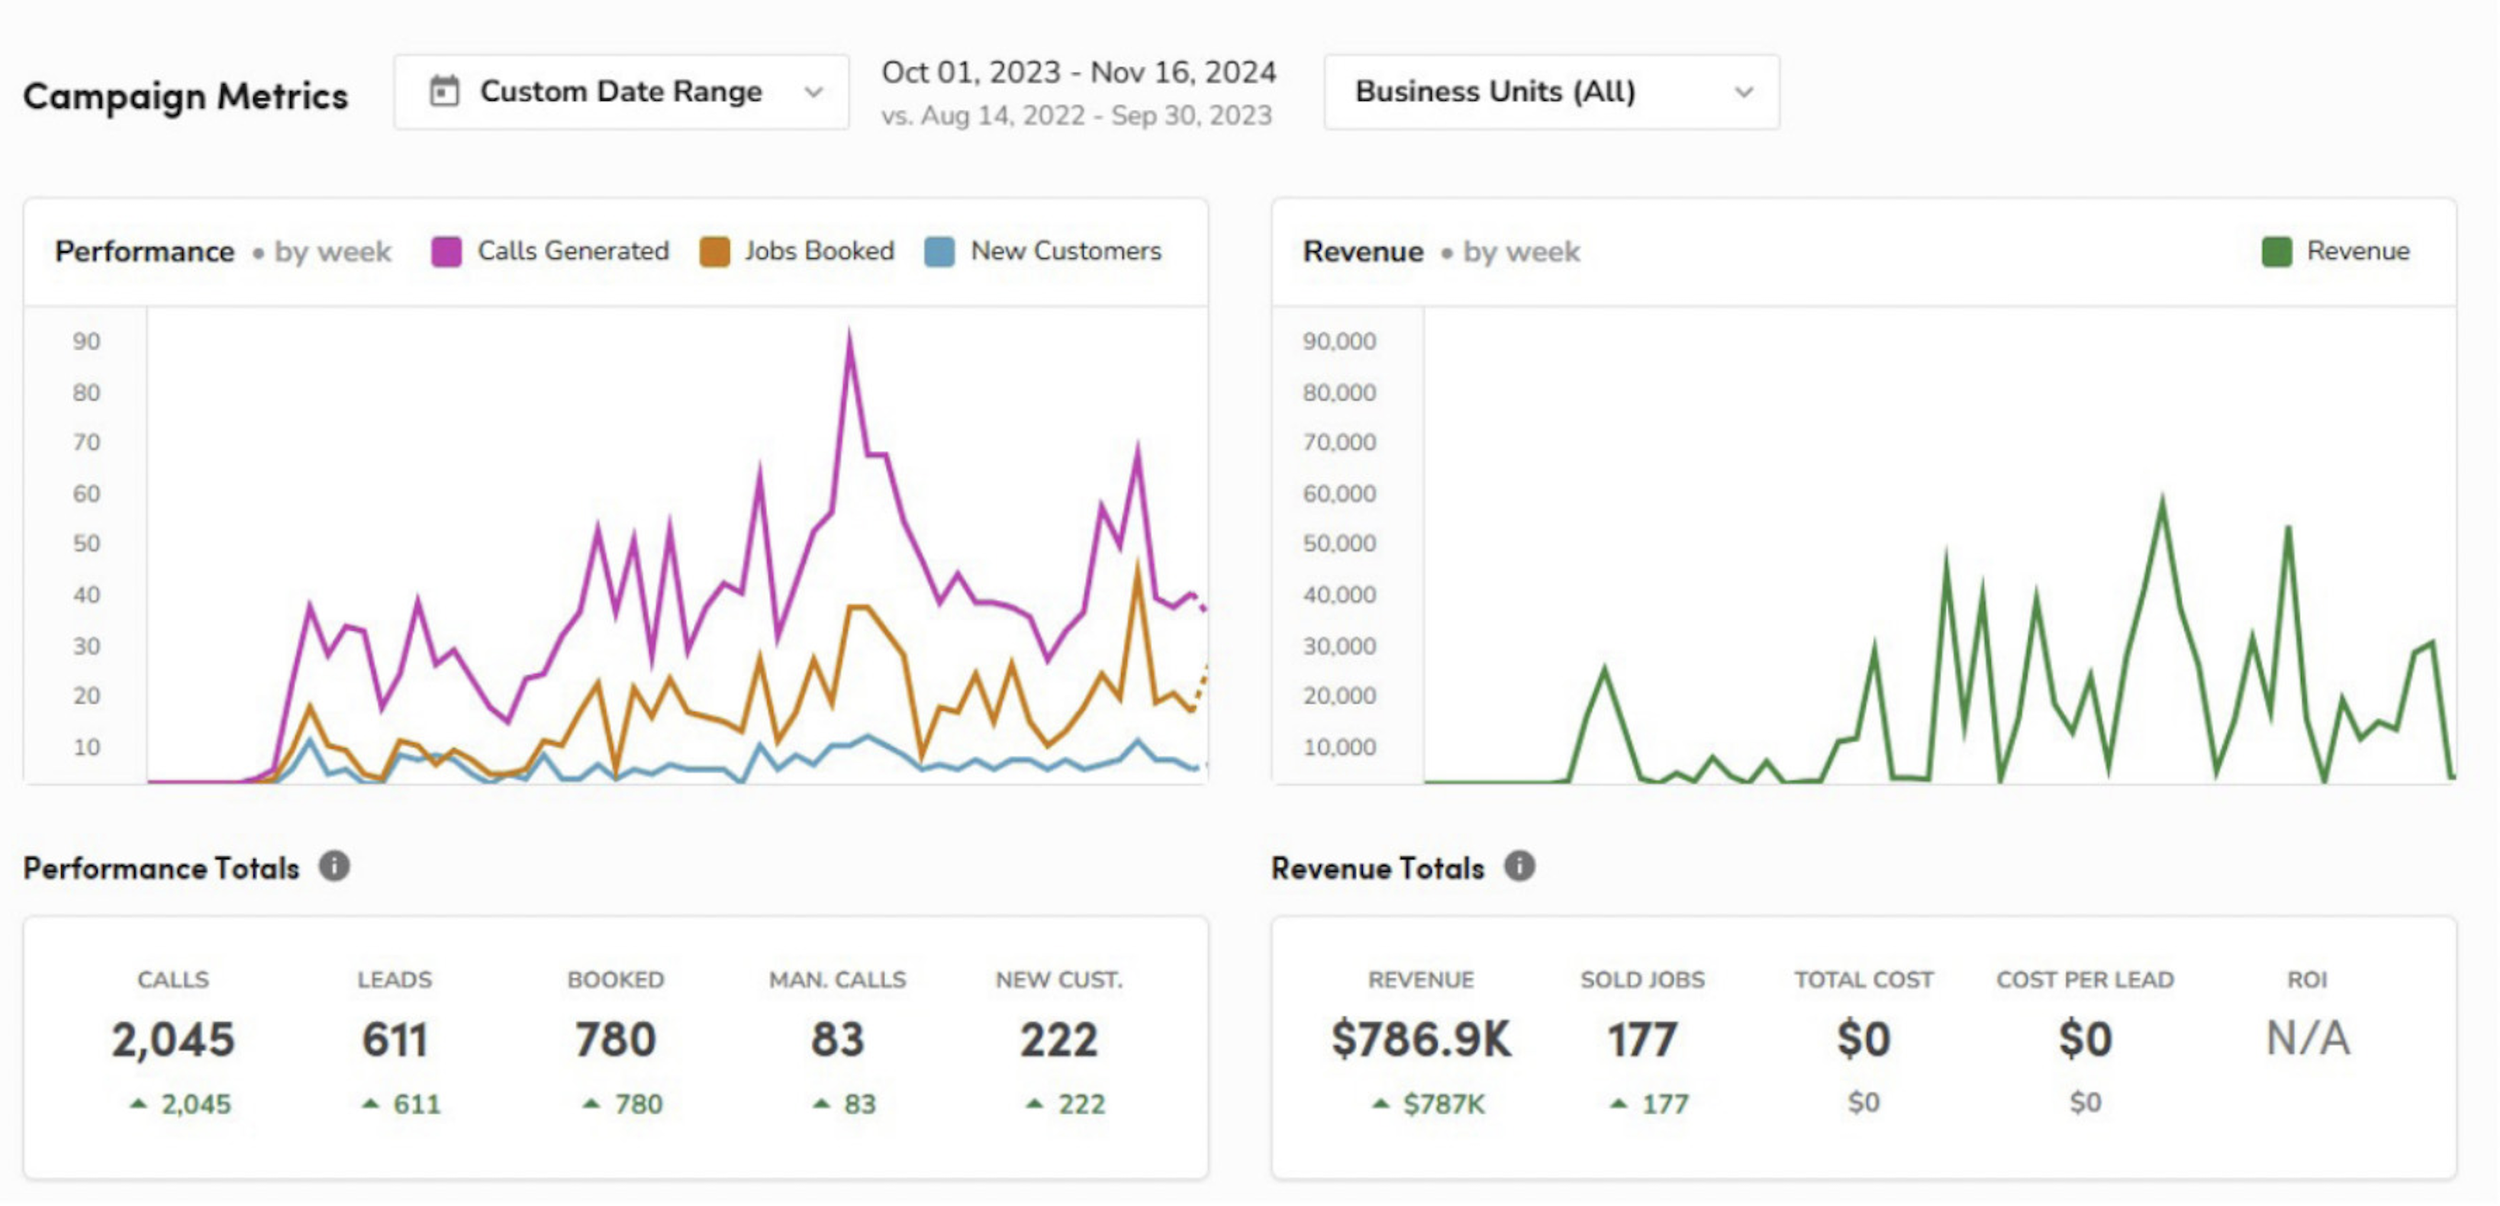Toggle the Revenue green legend swatch
2500x1206 pixels.
click(2277, 251)
